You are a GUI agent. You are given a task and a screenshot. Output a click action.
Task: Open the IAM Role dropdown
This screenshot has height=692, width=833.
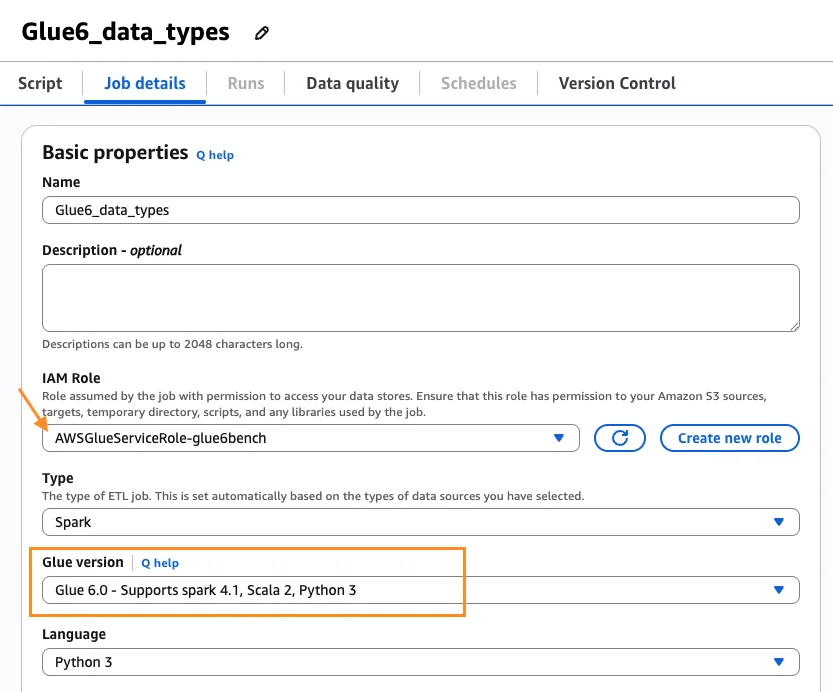pyautogui.click(x=311, y=438)
